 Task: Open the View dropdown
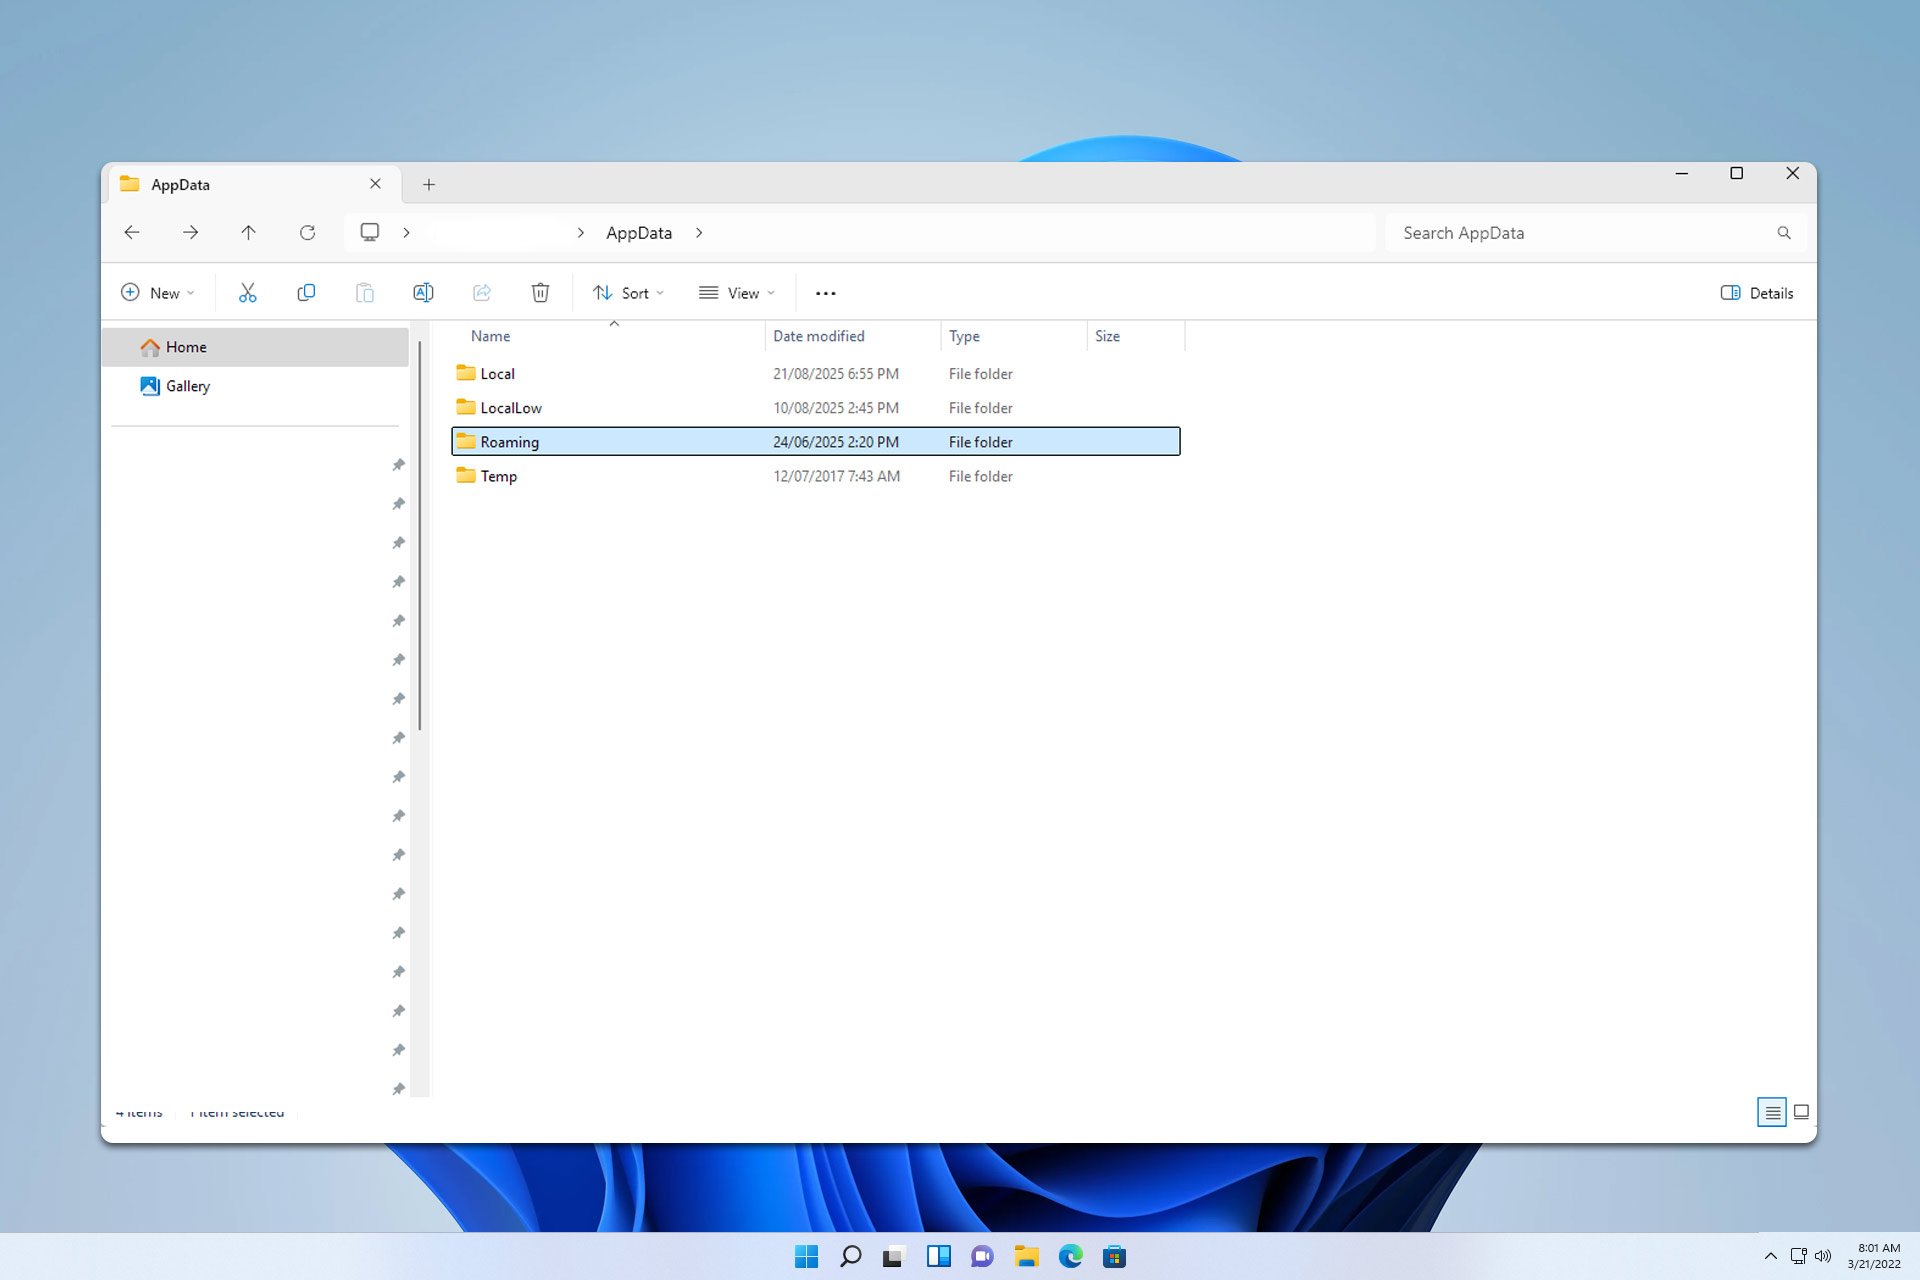tap(737, 293)
